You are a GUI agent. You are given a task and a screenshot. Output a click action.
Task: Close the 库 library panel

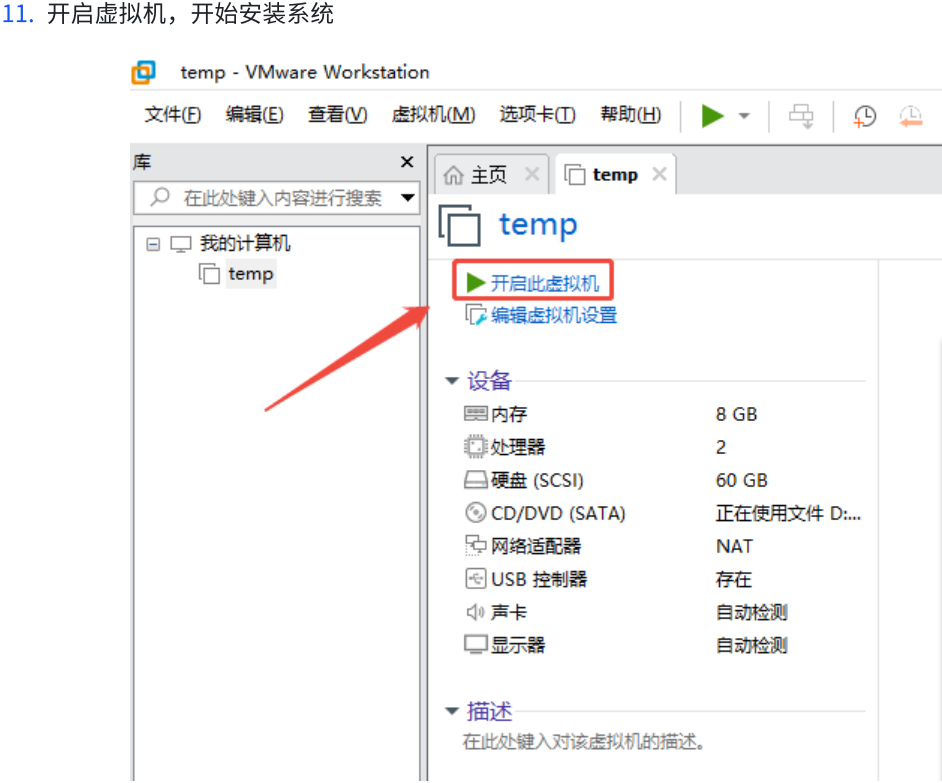click(407, 162)
